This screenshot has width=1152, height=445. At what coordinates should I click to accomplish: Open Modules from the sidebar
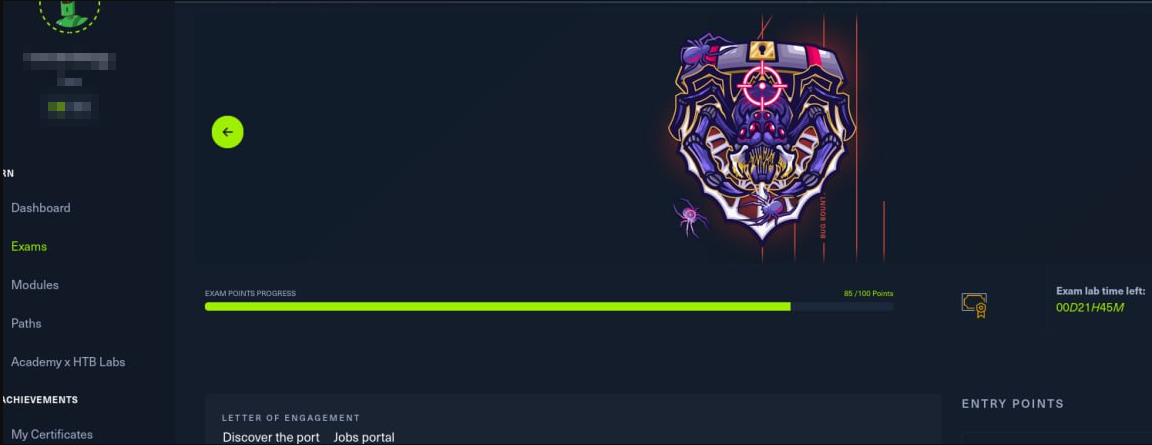(35, 285)
